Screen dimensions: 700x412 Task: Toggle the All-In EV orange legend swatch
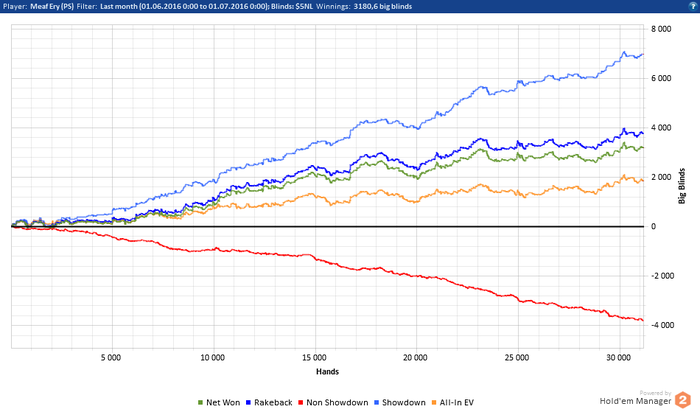[434, 403]
